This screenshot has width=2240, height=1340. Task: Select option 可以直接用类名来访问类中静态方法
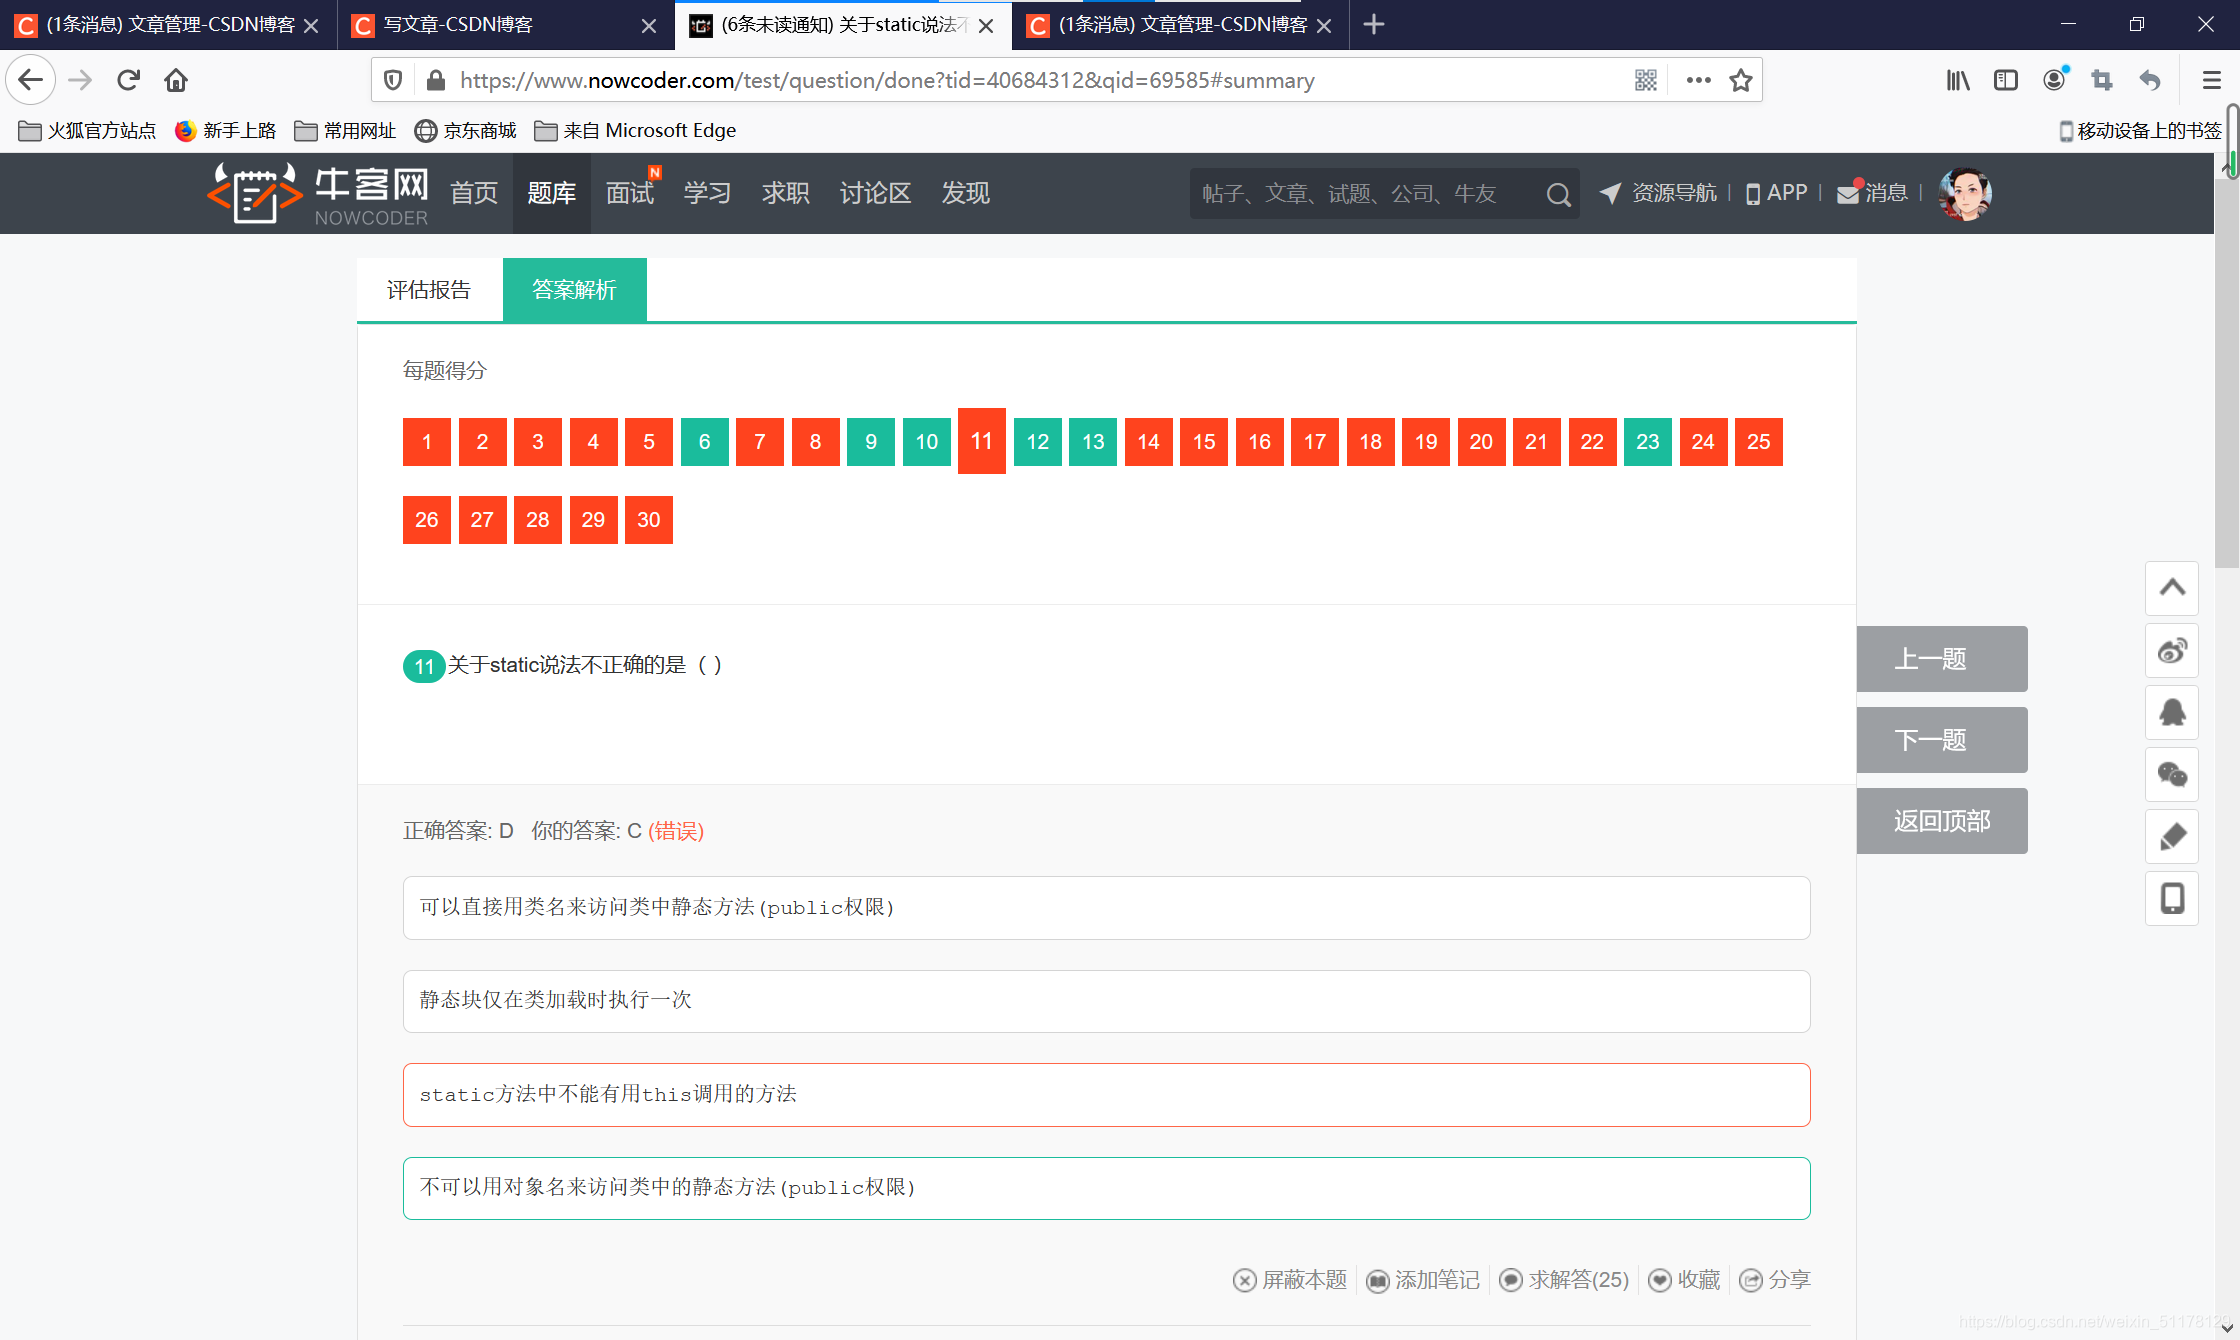1107,908
